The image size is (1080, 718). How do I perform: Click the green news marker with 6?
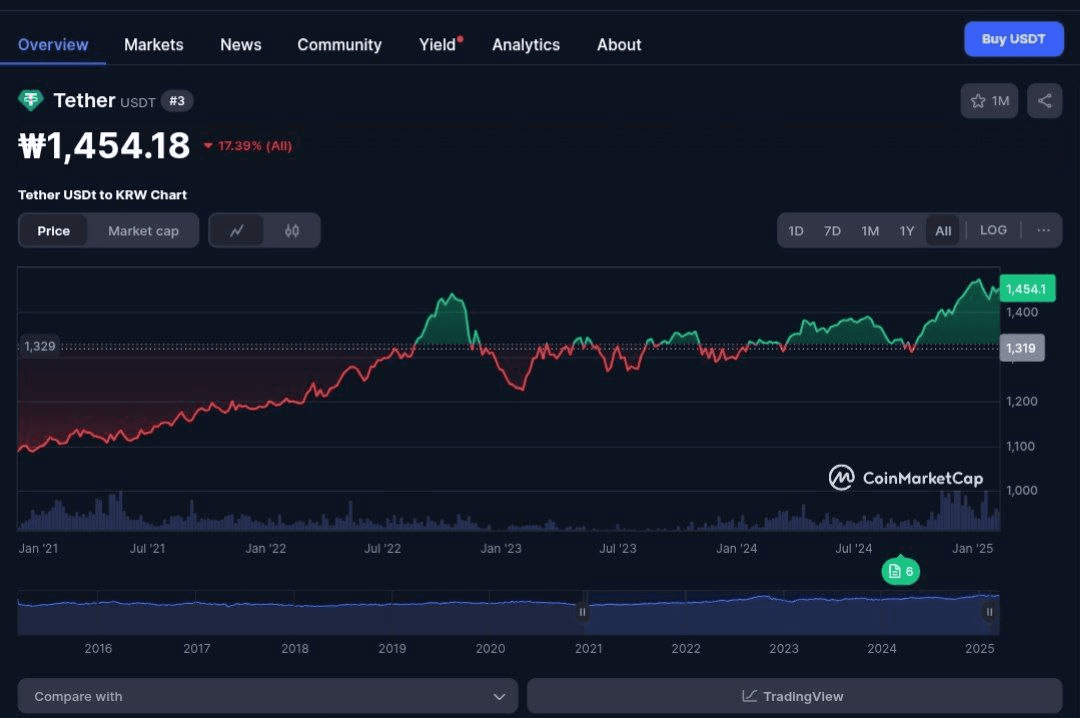tap(901, 571)
